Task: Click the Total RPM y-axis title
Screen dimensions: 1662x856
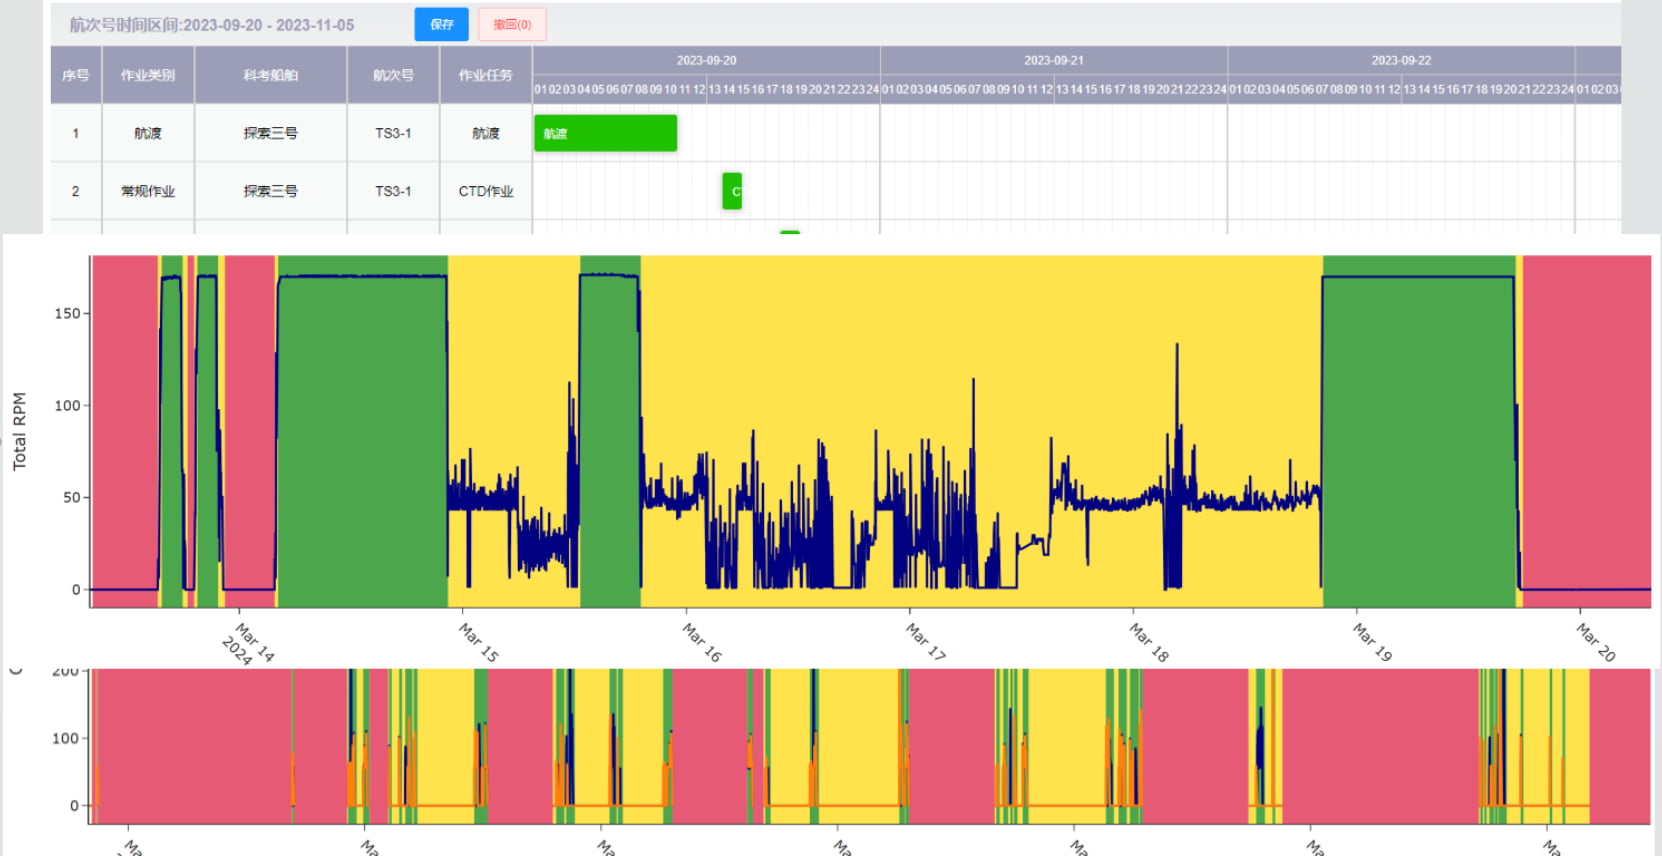Action: point(19,431)
